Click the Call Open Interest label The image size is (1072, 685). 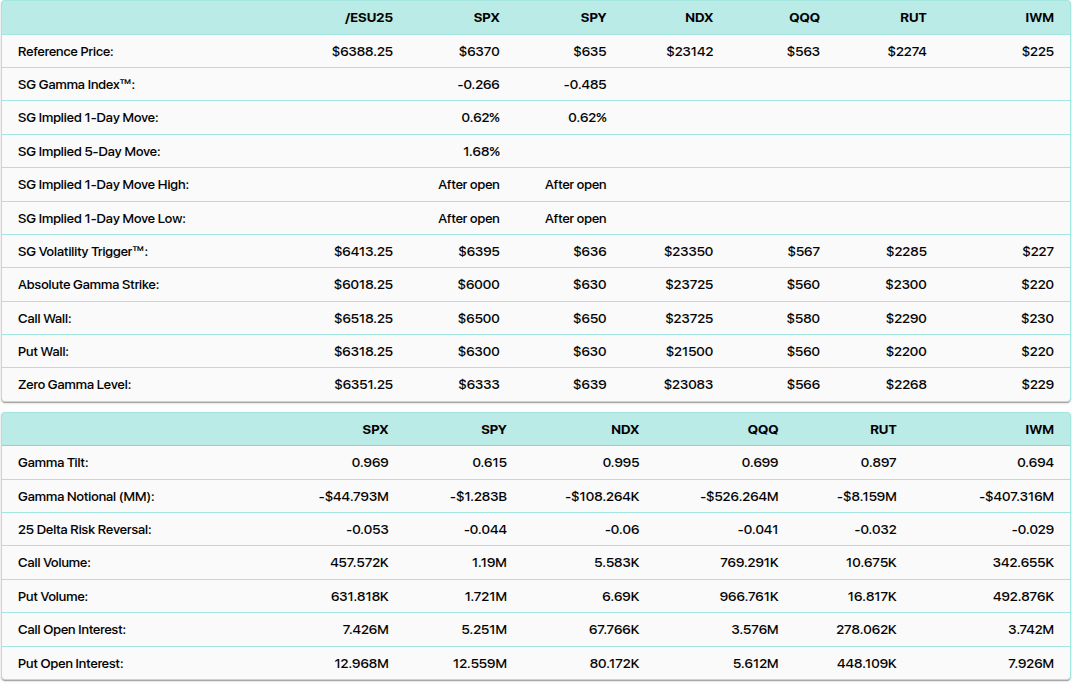click(72, 630)
